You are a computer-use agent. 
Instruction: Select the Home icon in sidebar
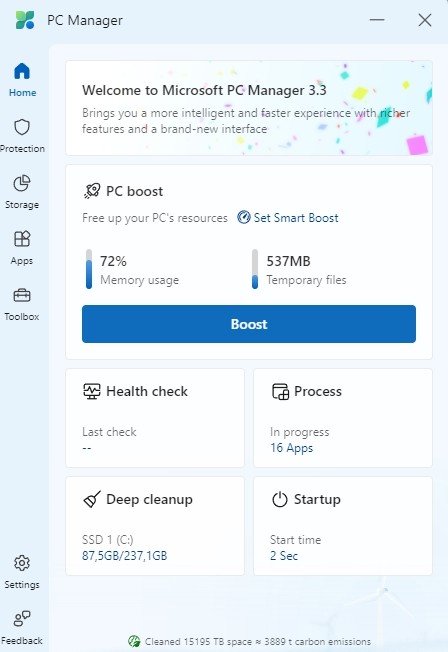tap(22, 71)
